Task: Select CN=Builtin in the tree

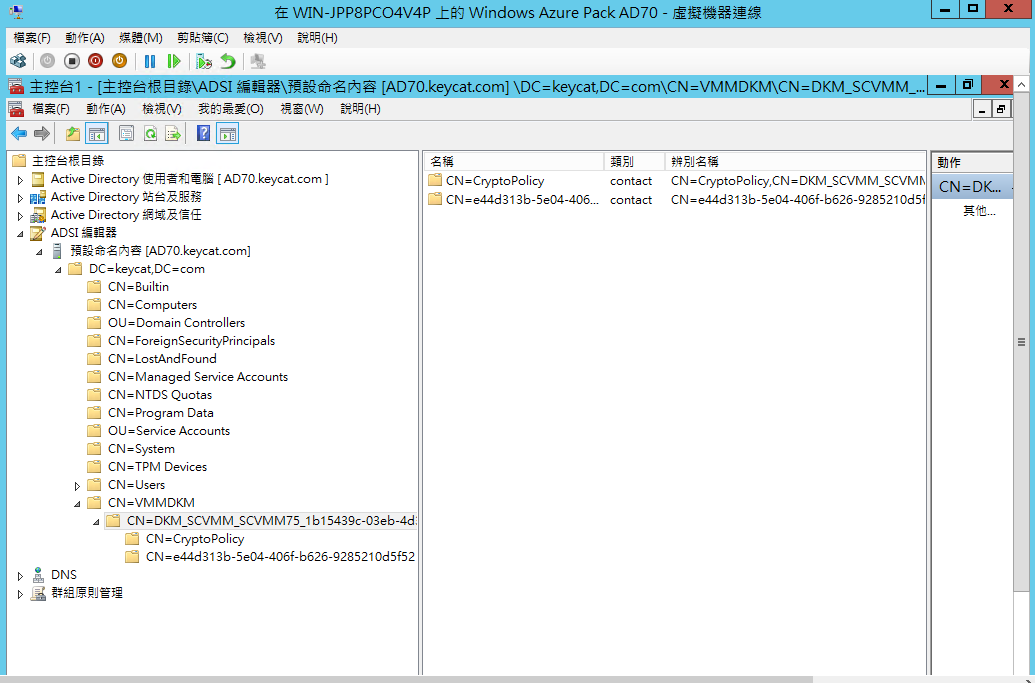Action: tap(138, 287)
